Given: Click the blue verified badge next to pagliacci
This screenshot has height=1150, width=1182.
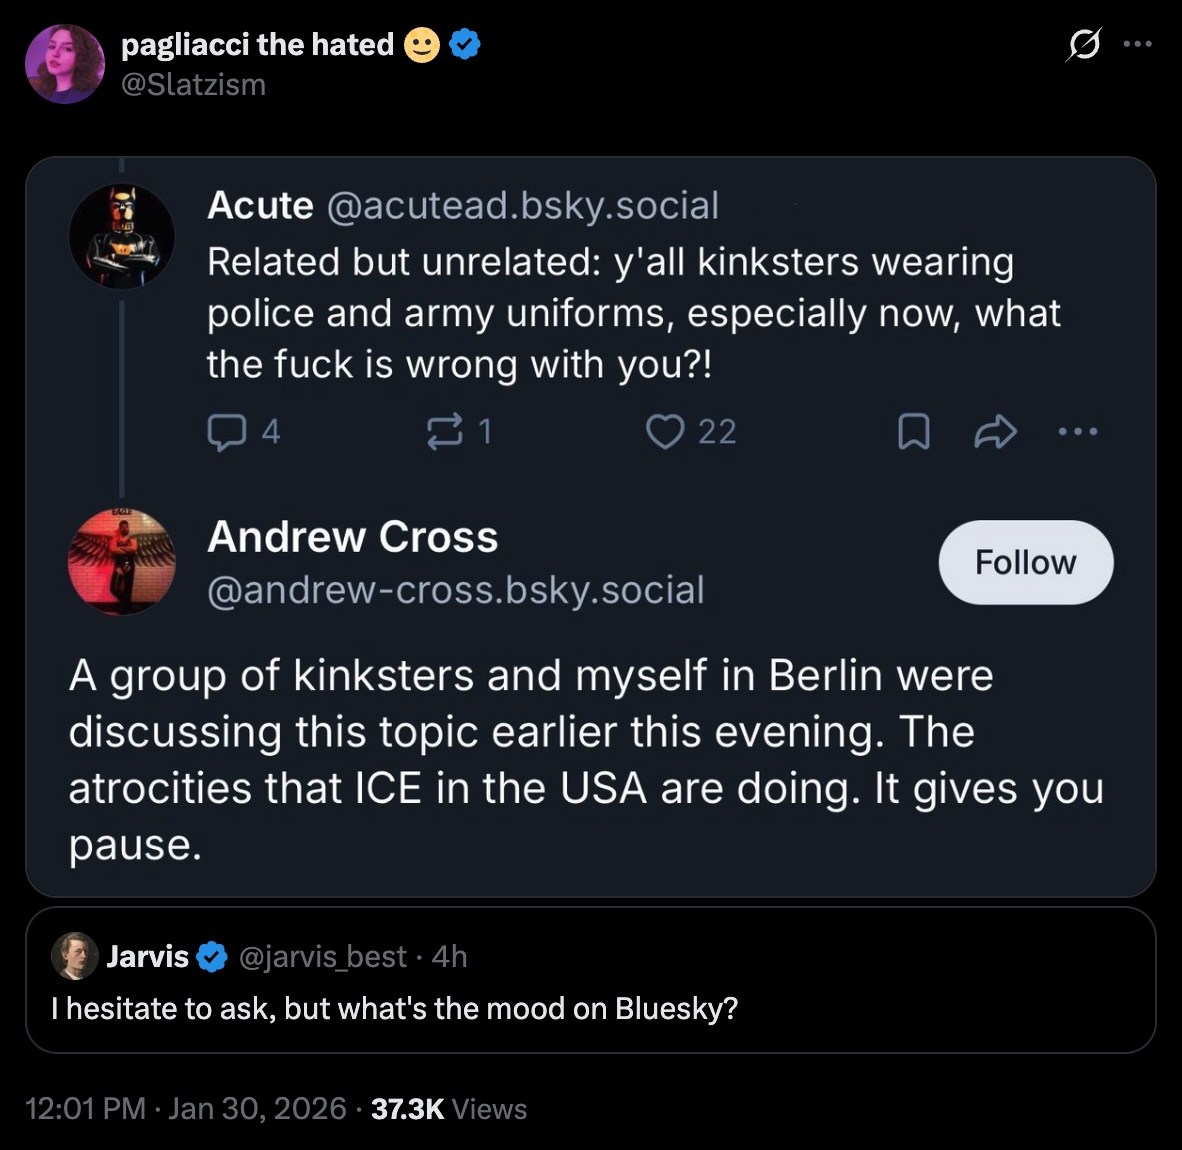Looking at the screenshot, I should coord(465,45).
